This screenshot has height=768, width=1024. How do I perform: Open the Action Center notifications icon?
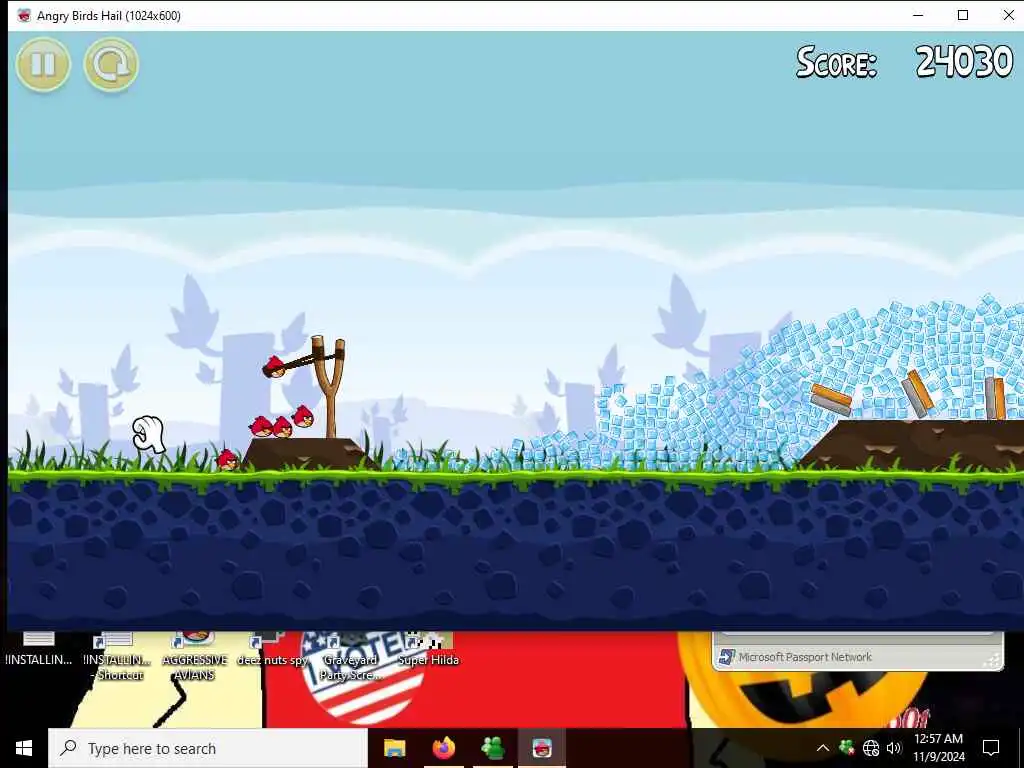[x=991, y=748]
